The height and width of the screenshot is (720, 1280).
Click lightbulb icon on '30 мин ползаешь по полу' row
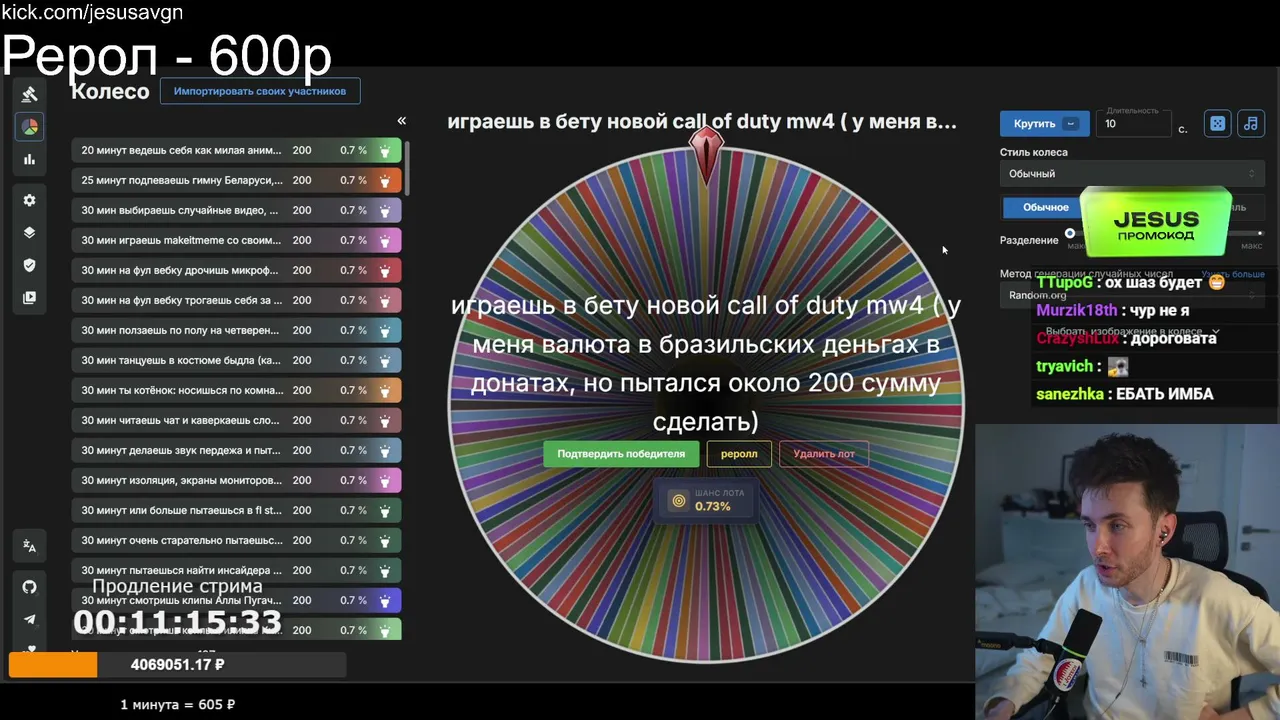click(x=385, y=331)
